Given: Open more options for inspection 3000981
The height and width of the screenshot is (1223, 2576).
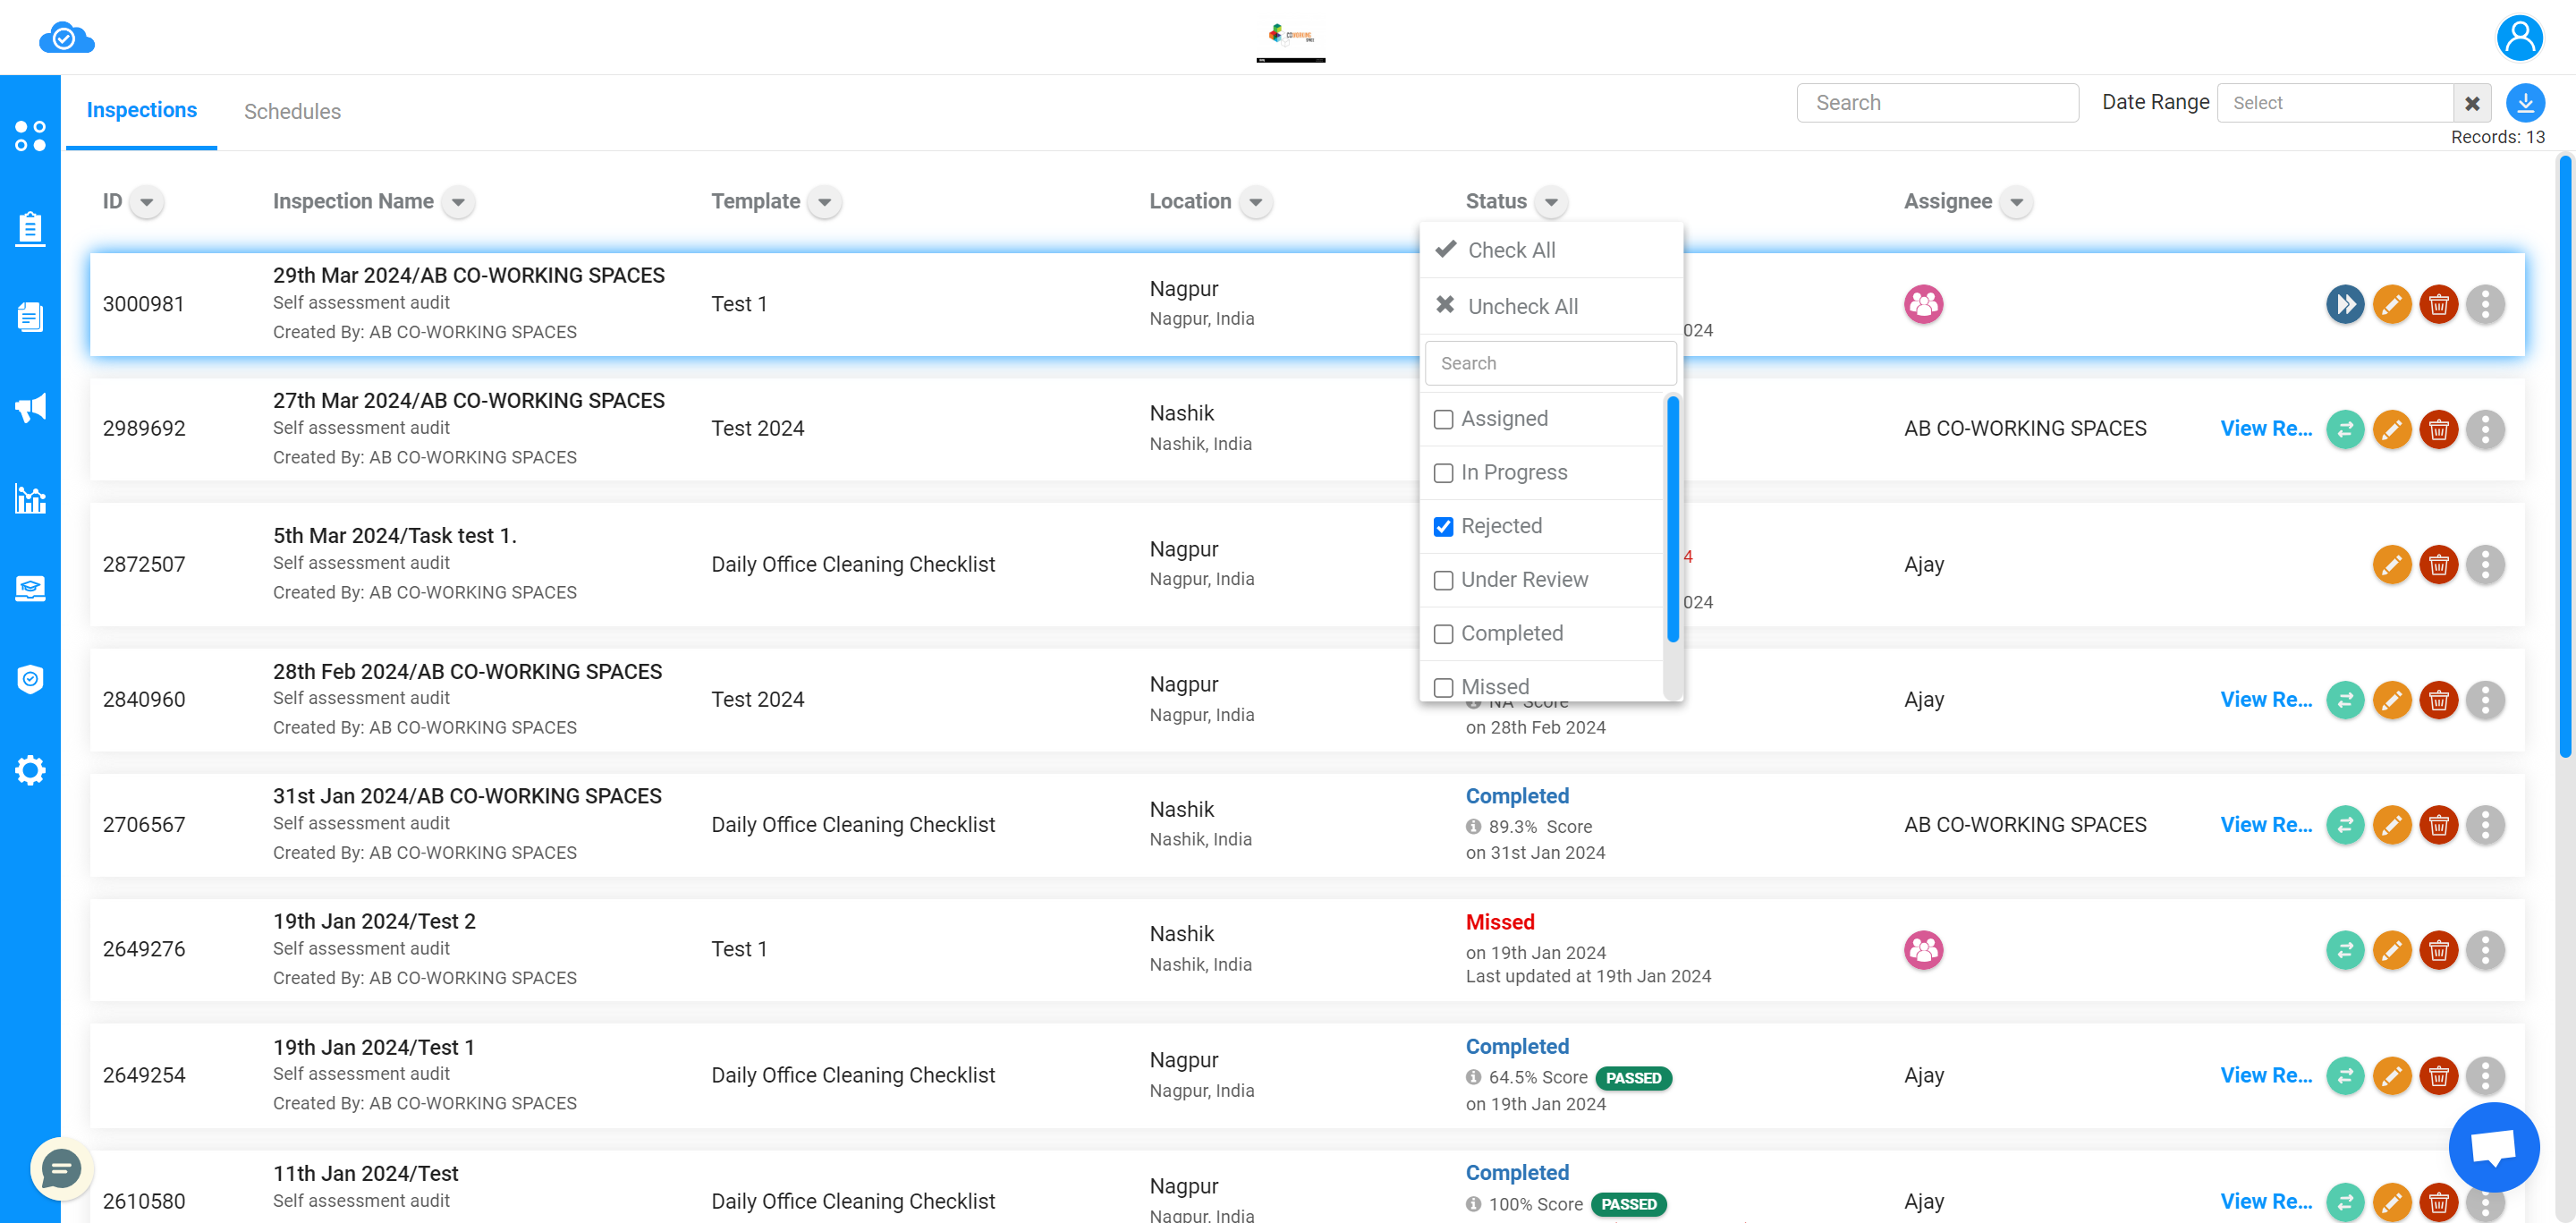Looking at the screenshot, I should (2485, 304).
